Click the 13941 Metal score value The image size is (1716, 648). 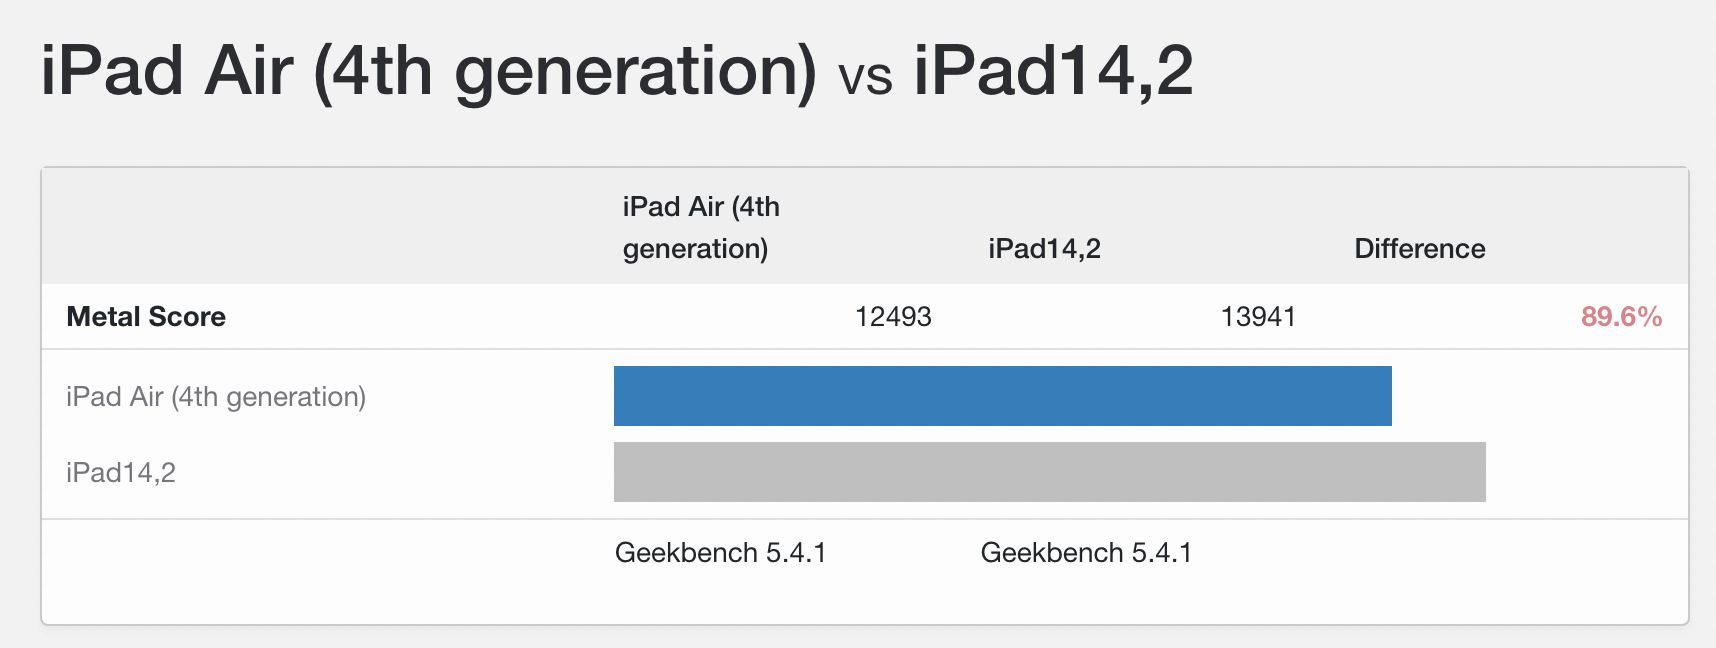pyautogui.click(x=1258, y=317)
